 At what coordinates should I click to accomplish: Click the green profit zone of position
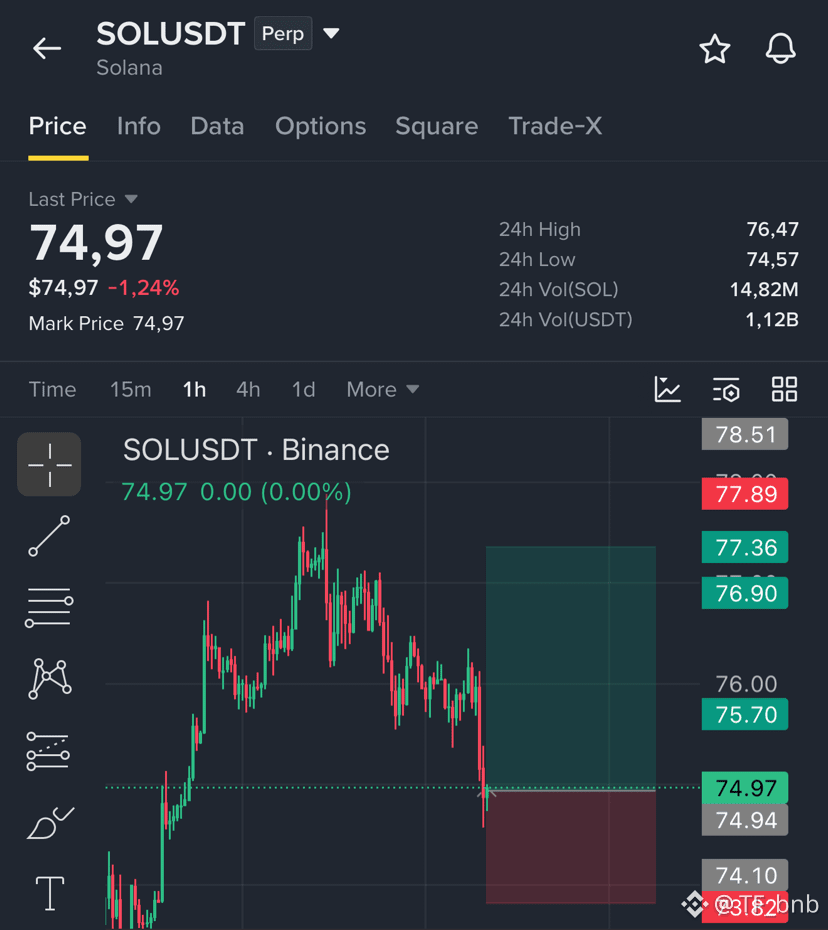(x=571, y=668)
